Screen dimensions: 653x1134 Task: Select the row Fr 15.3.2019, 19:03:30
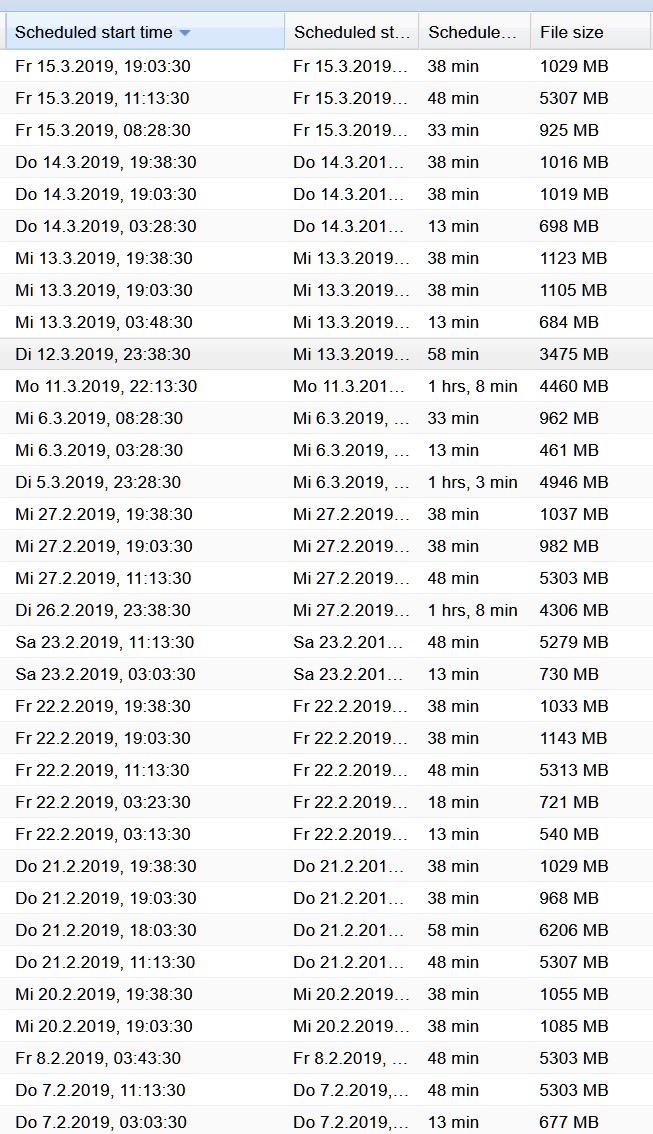pyautogui.click(x=326, y=67)
